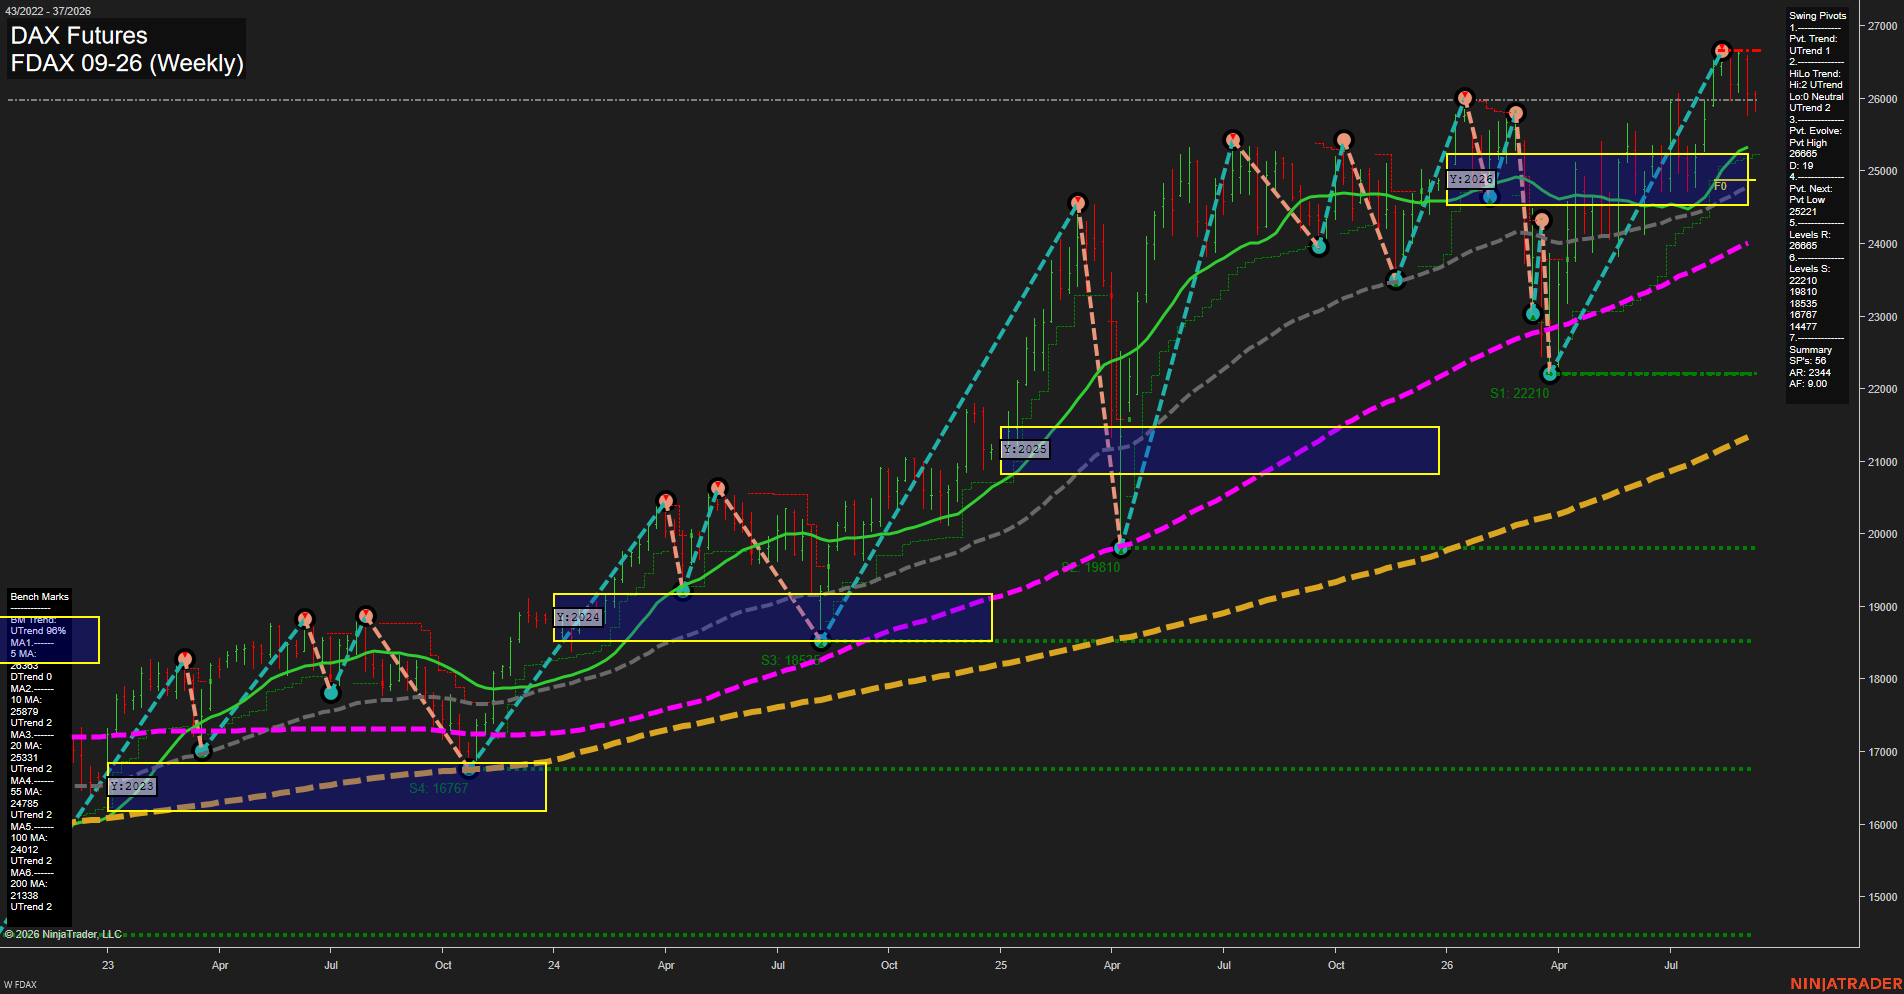Screen dimensions: 1904x994
Task: Click the Levels R: heading in Swing Pivots
Action: 1810,235
